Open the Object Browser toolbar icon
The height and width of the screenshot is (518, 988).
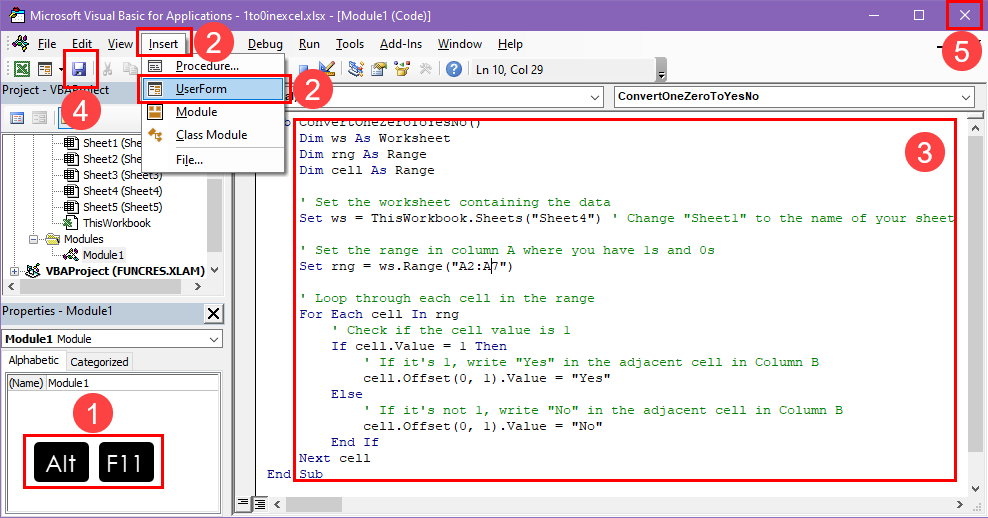[x=402, y=69]
